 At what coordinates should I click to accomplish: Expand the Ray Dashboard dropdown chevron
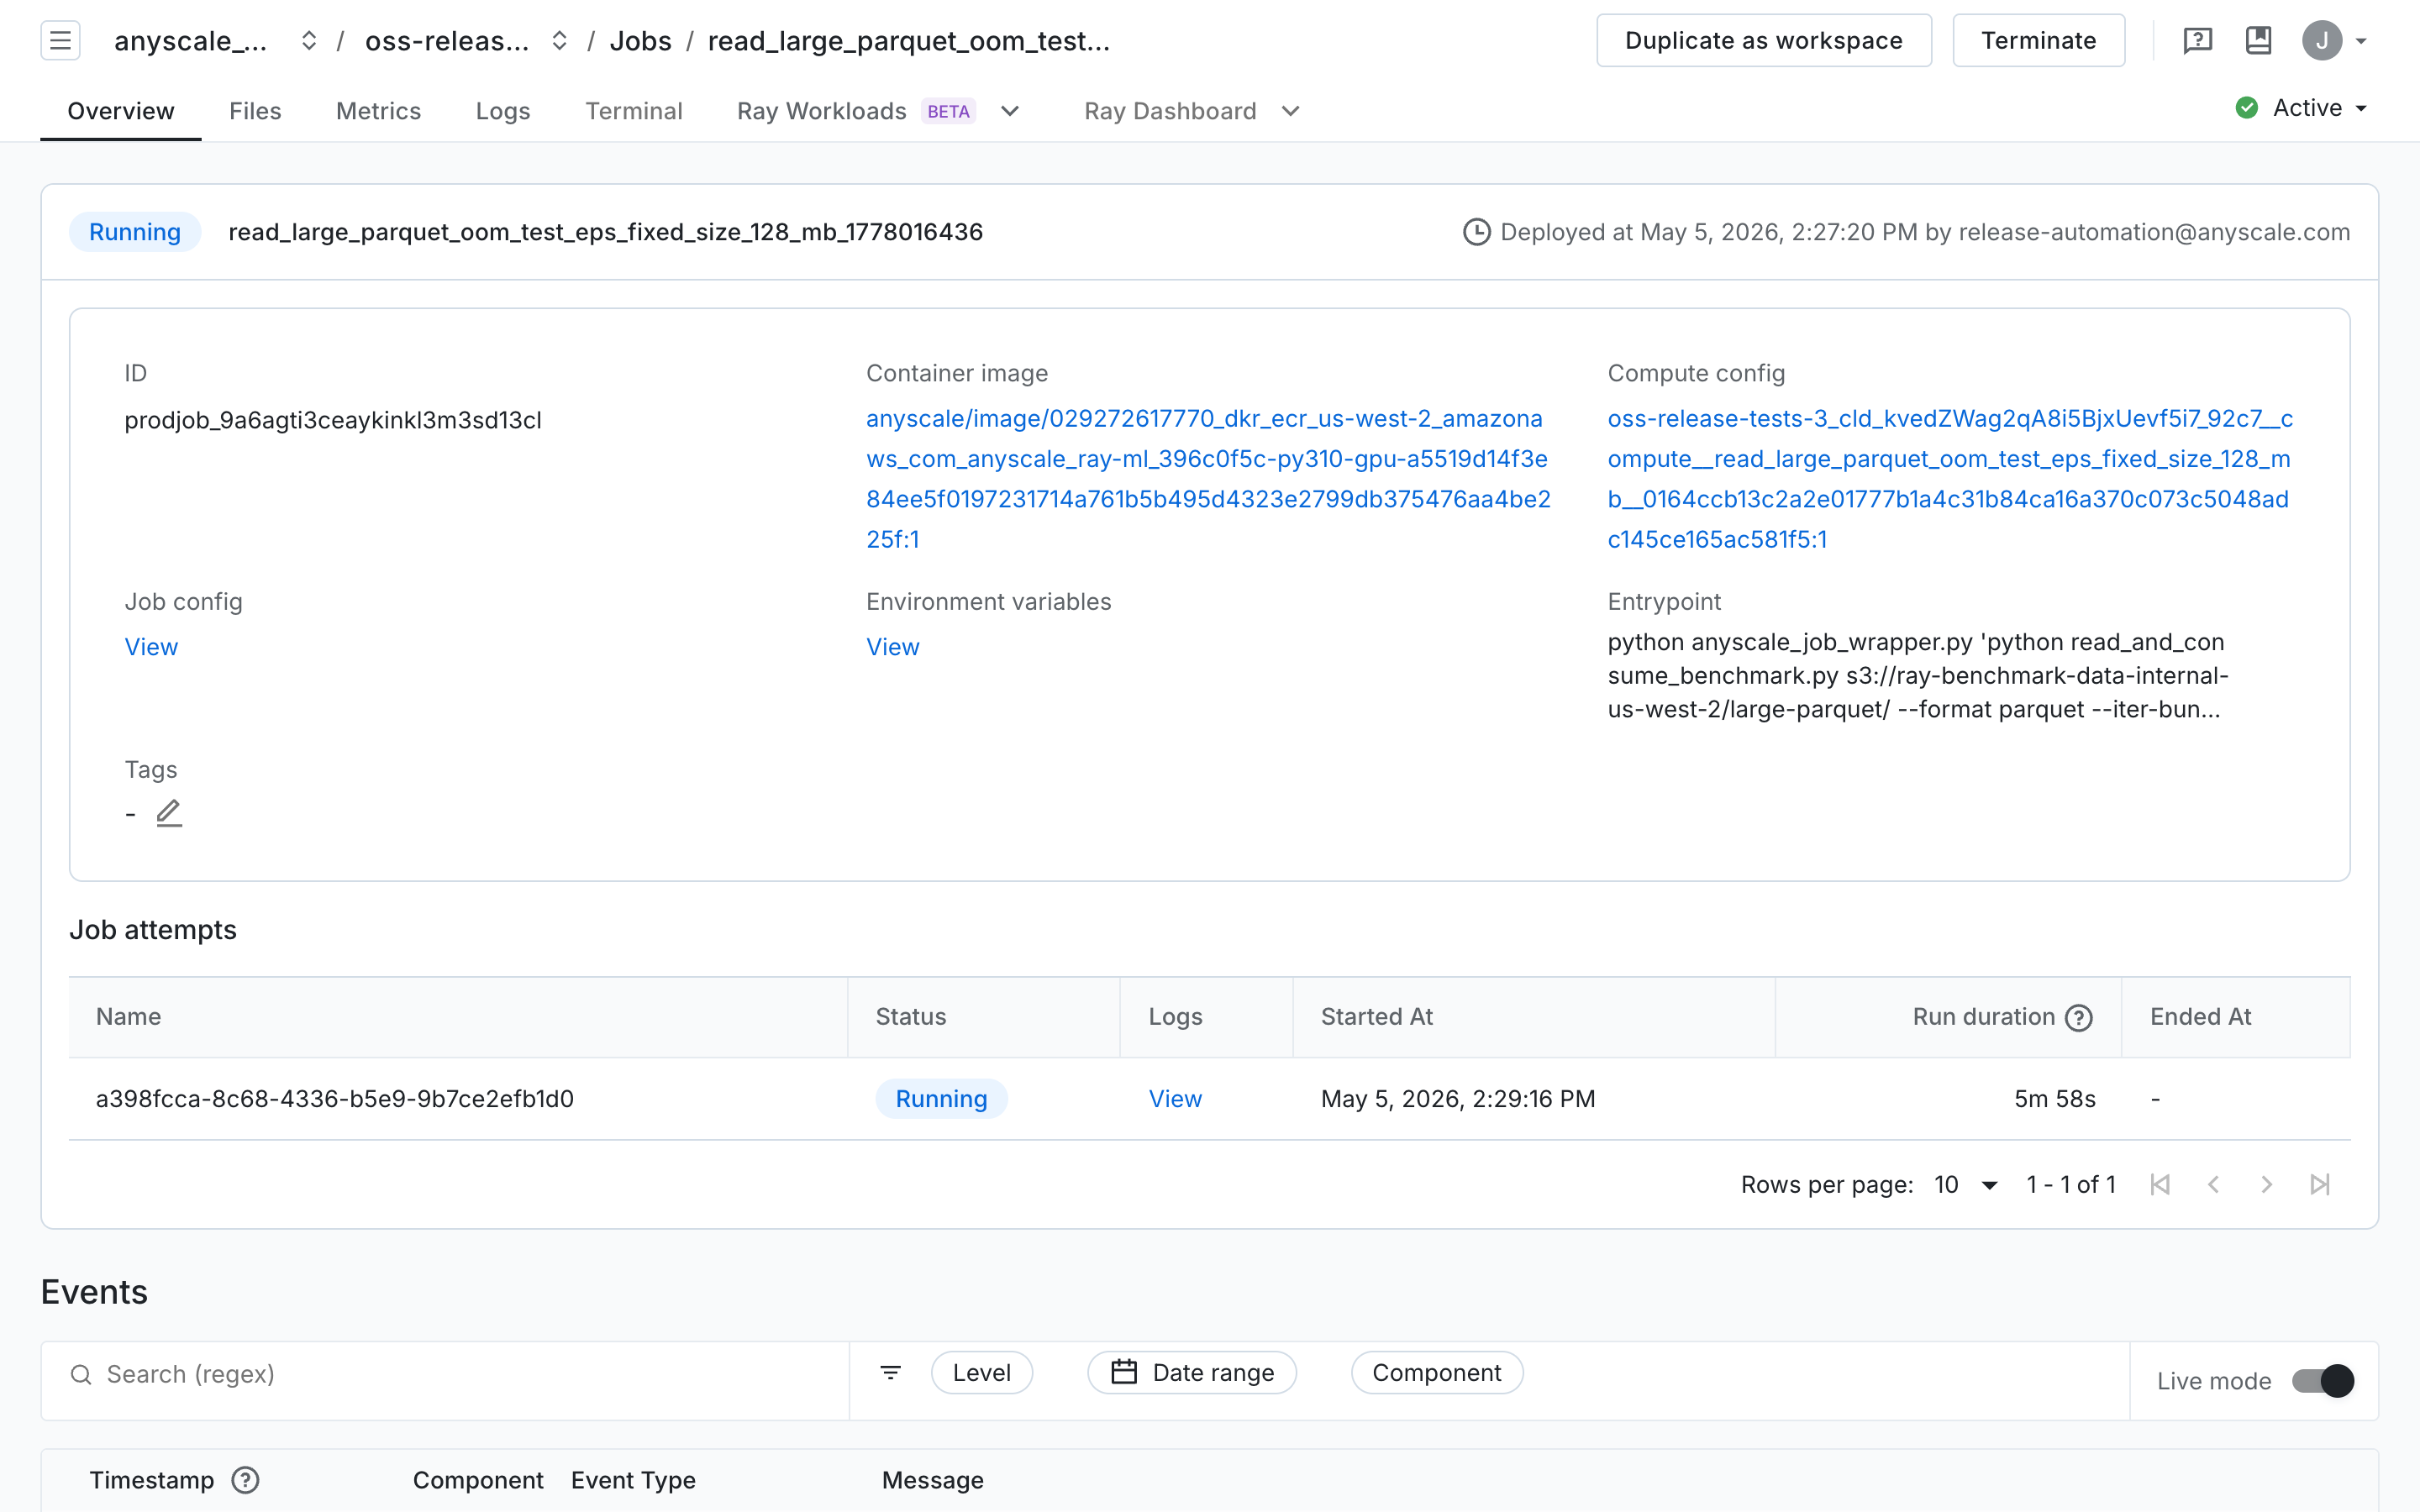pyautogui.click(x=1290, y=111)
